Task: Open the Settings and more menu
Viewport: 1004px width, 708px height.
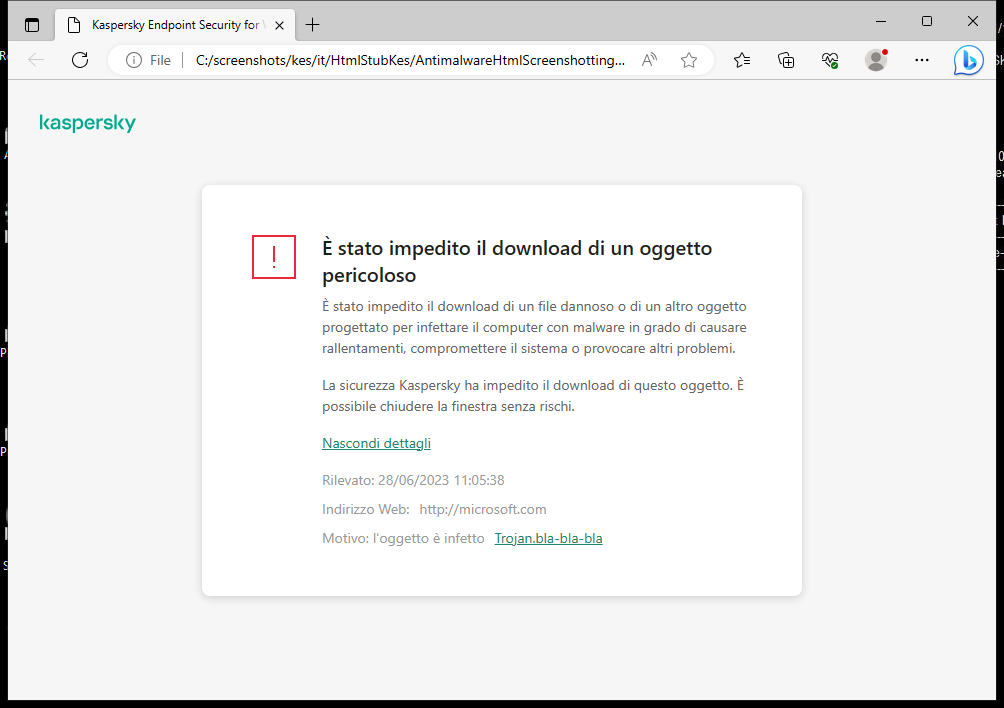Action: tap(921, 60)
